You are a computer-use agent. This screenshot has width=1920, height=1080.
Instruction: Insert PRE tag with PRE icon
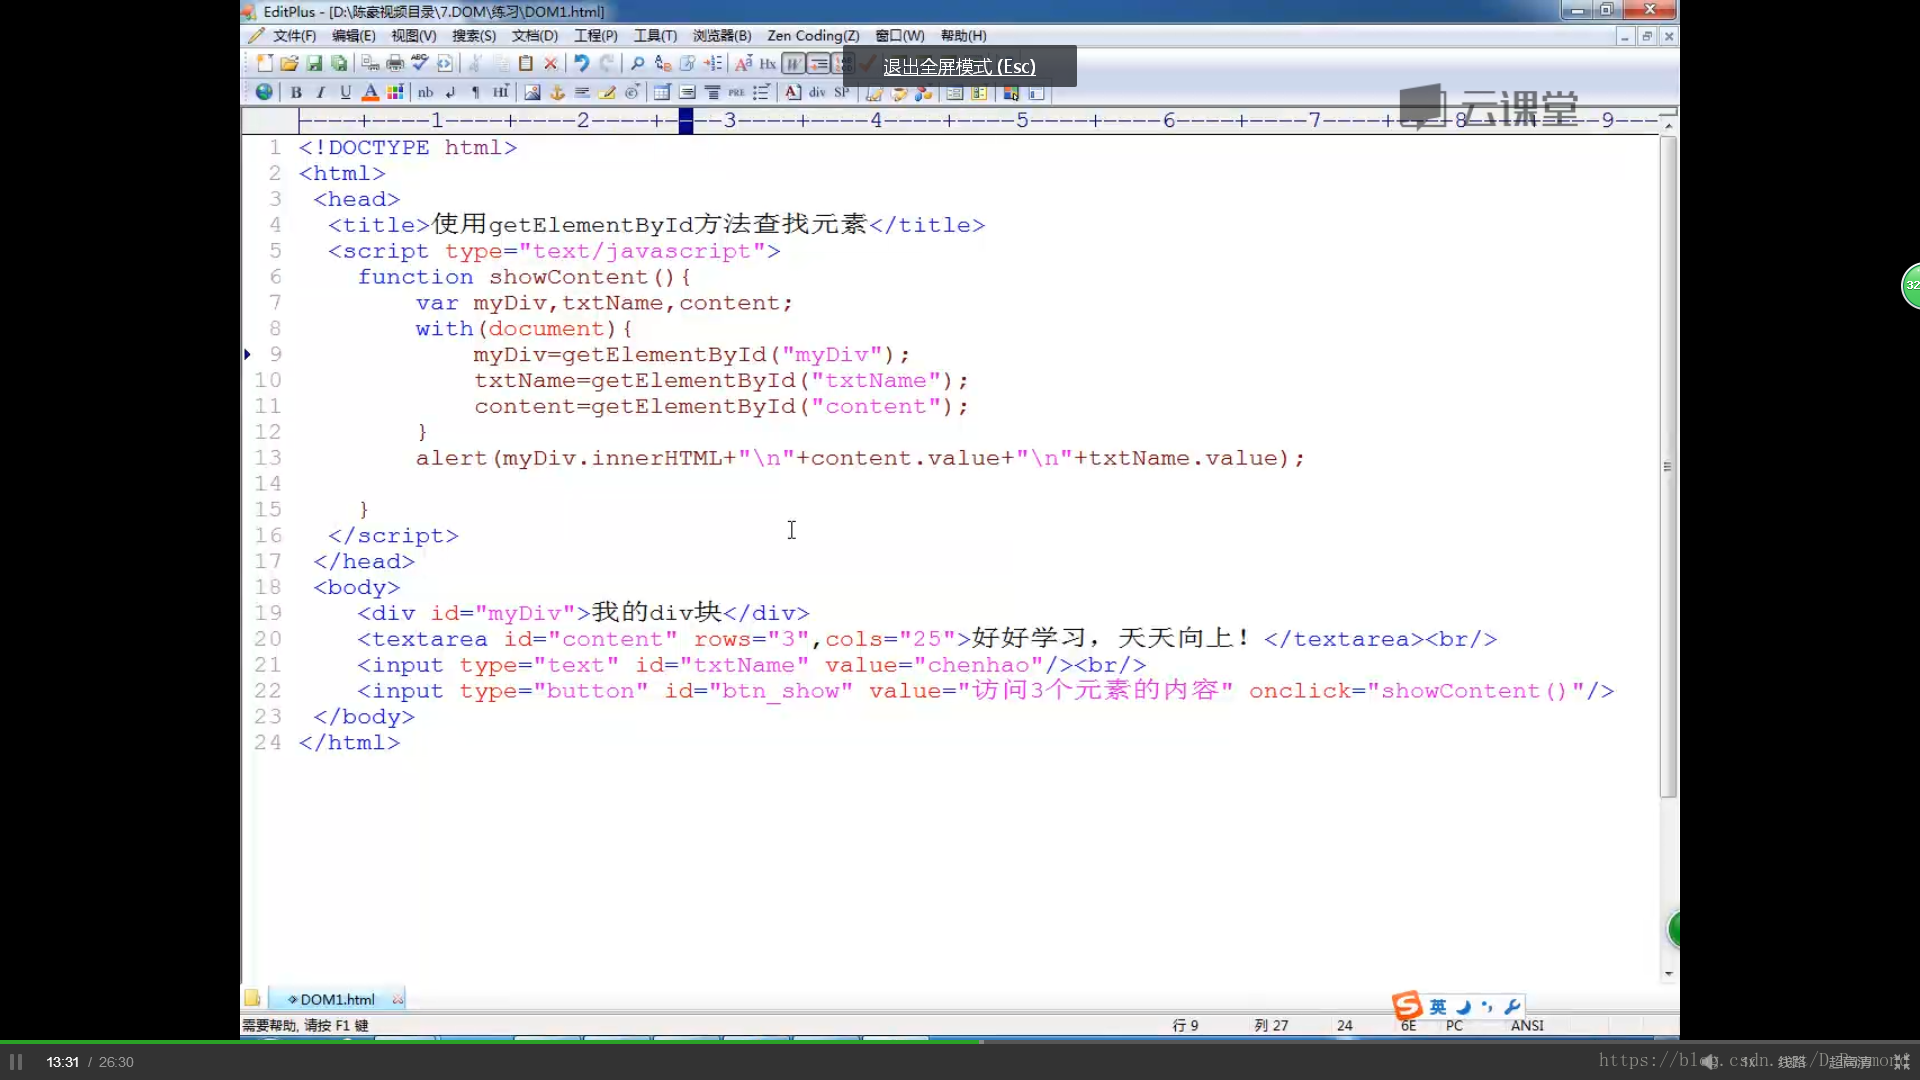pyautogui.click(x=737, y=92)
